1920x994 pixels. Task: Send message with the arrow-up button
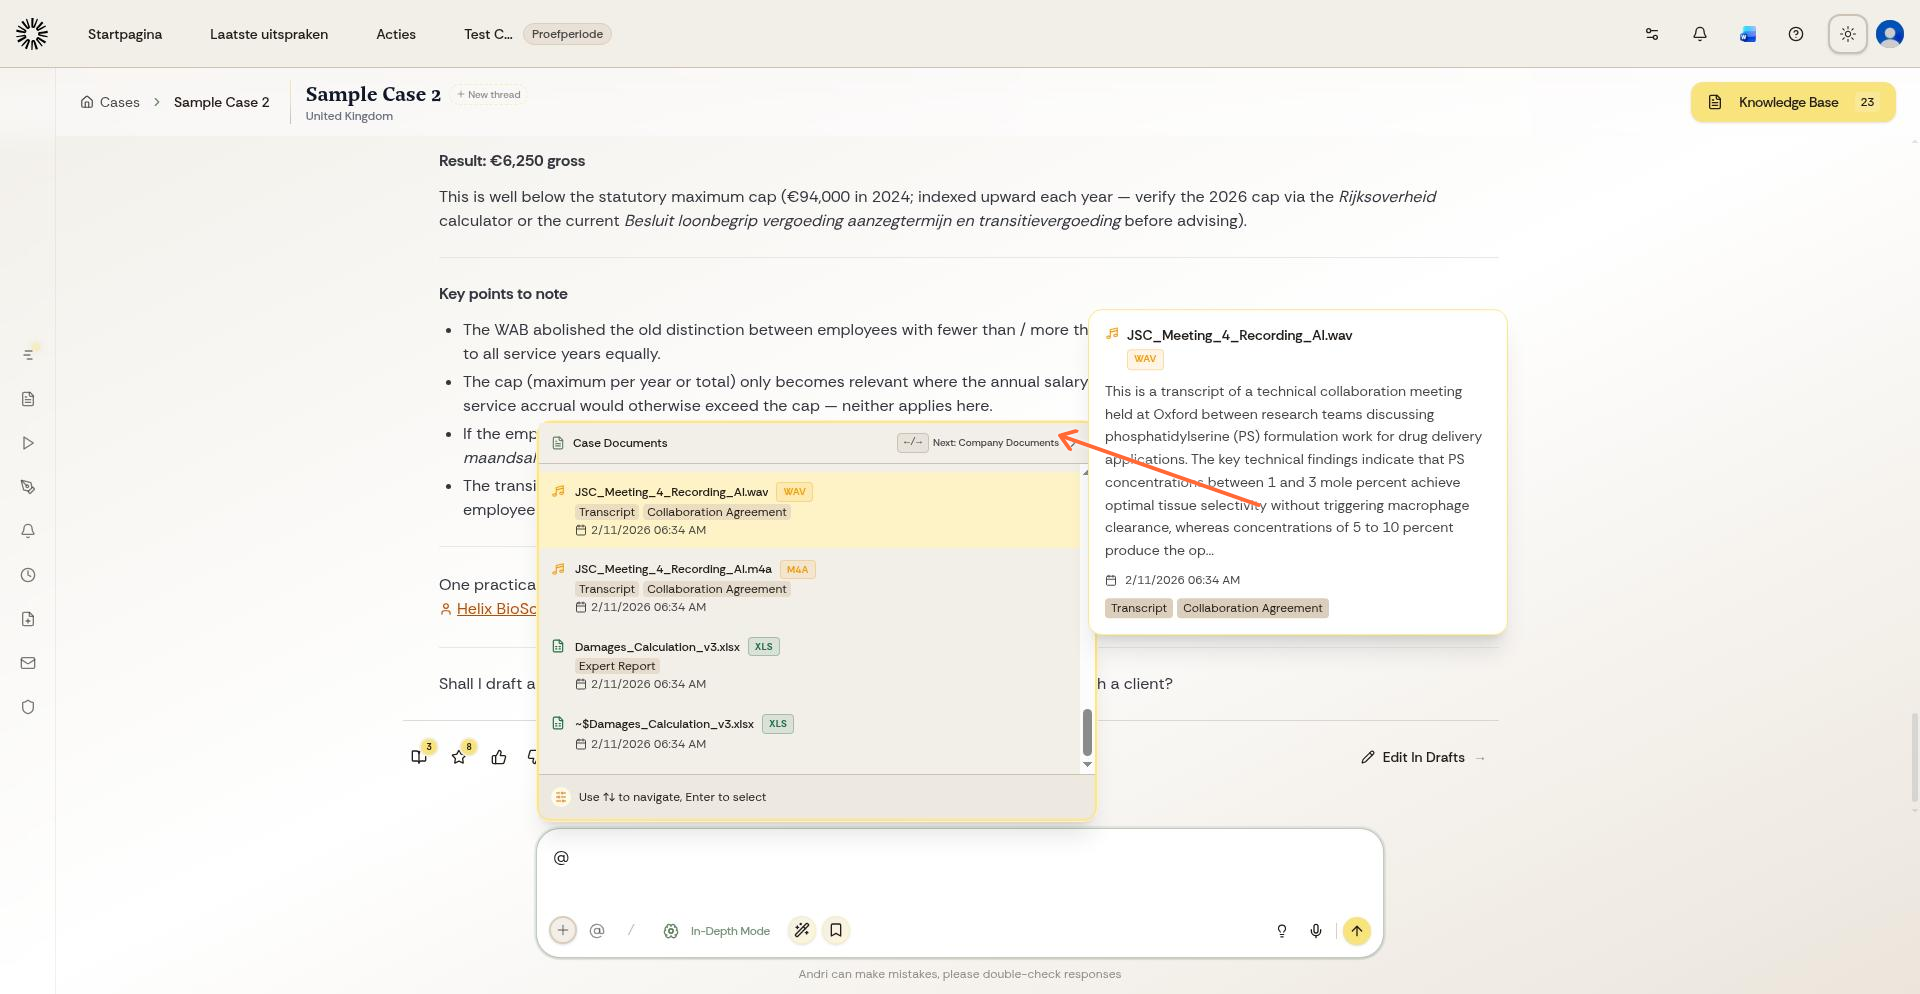click(x=1357, y=931)
